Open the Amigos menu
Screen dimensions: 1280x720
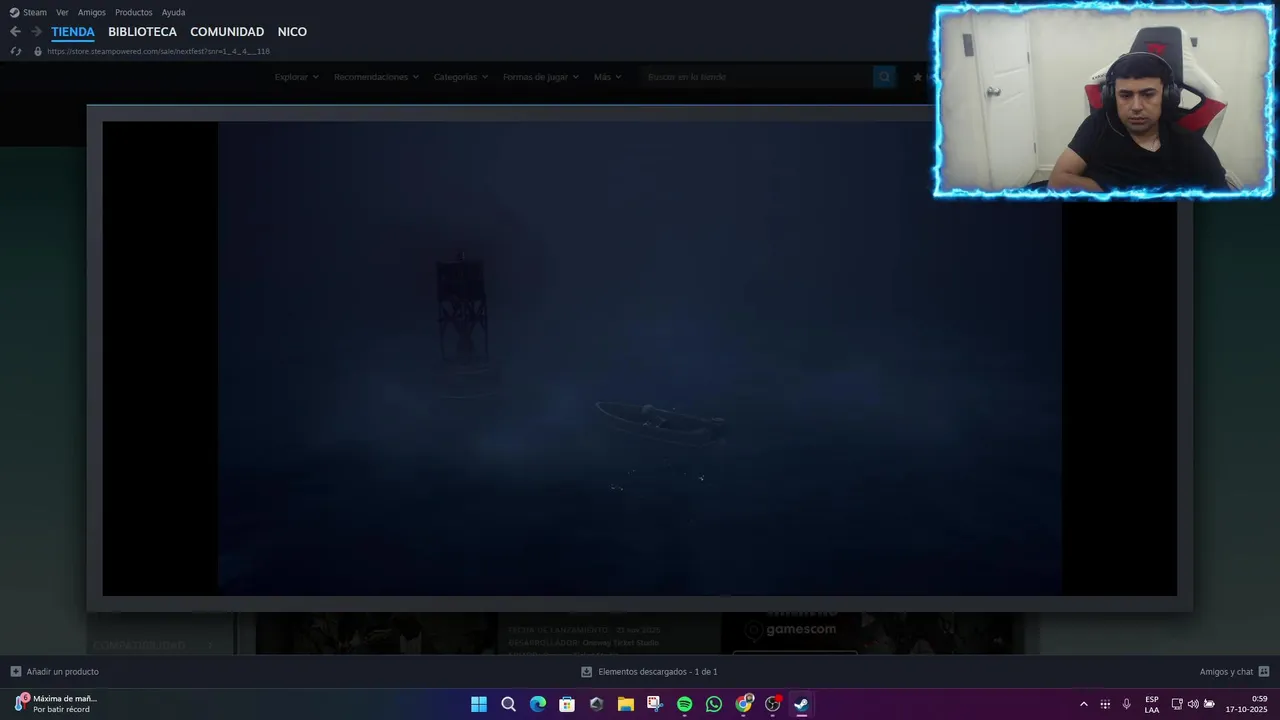click(x=92, y=12)
